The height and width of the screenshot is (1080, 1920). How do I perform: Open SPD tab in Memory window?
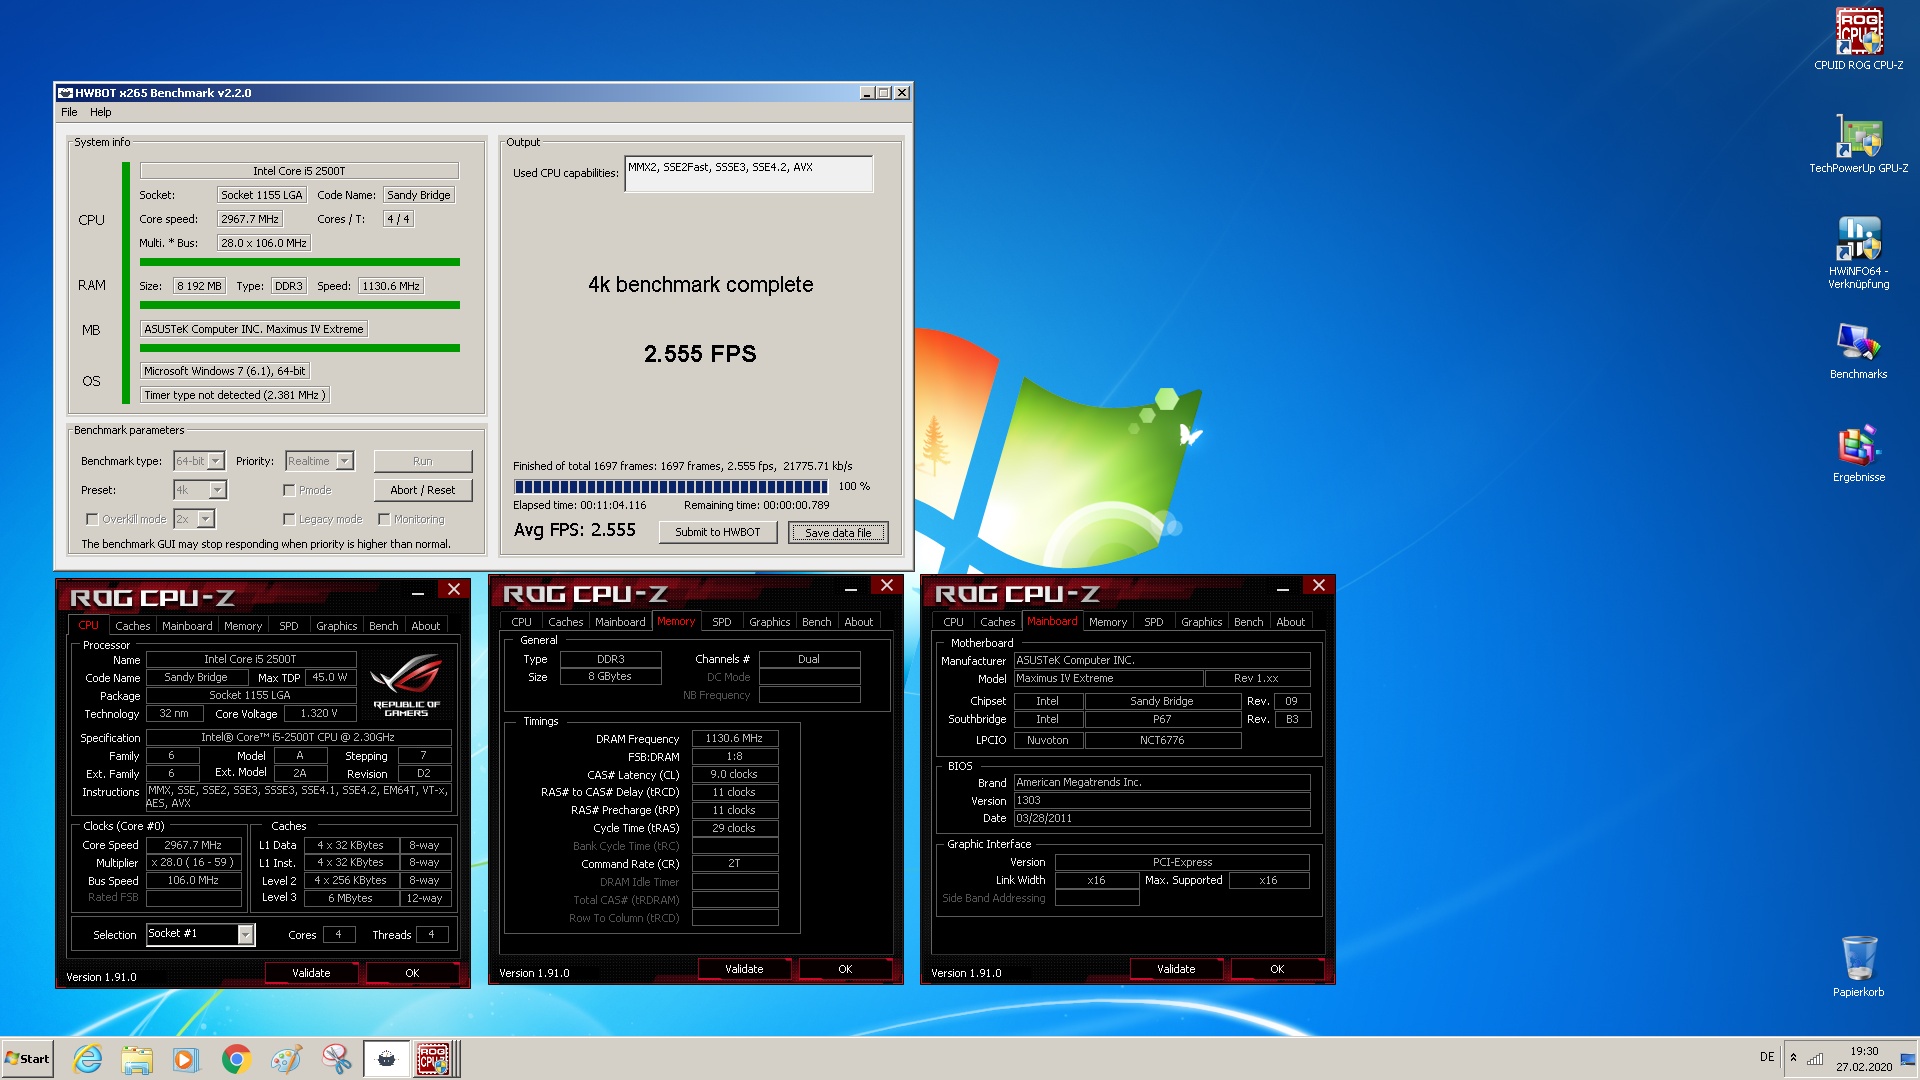pos(721,622)
